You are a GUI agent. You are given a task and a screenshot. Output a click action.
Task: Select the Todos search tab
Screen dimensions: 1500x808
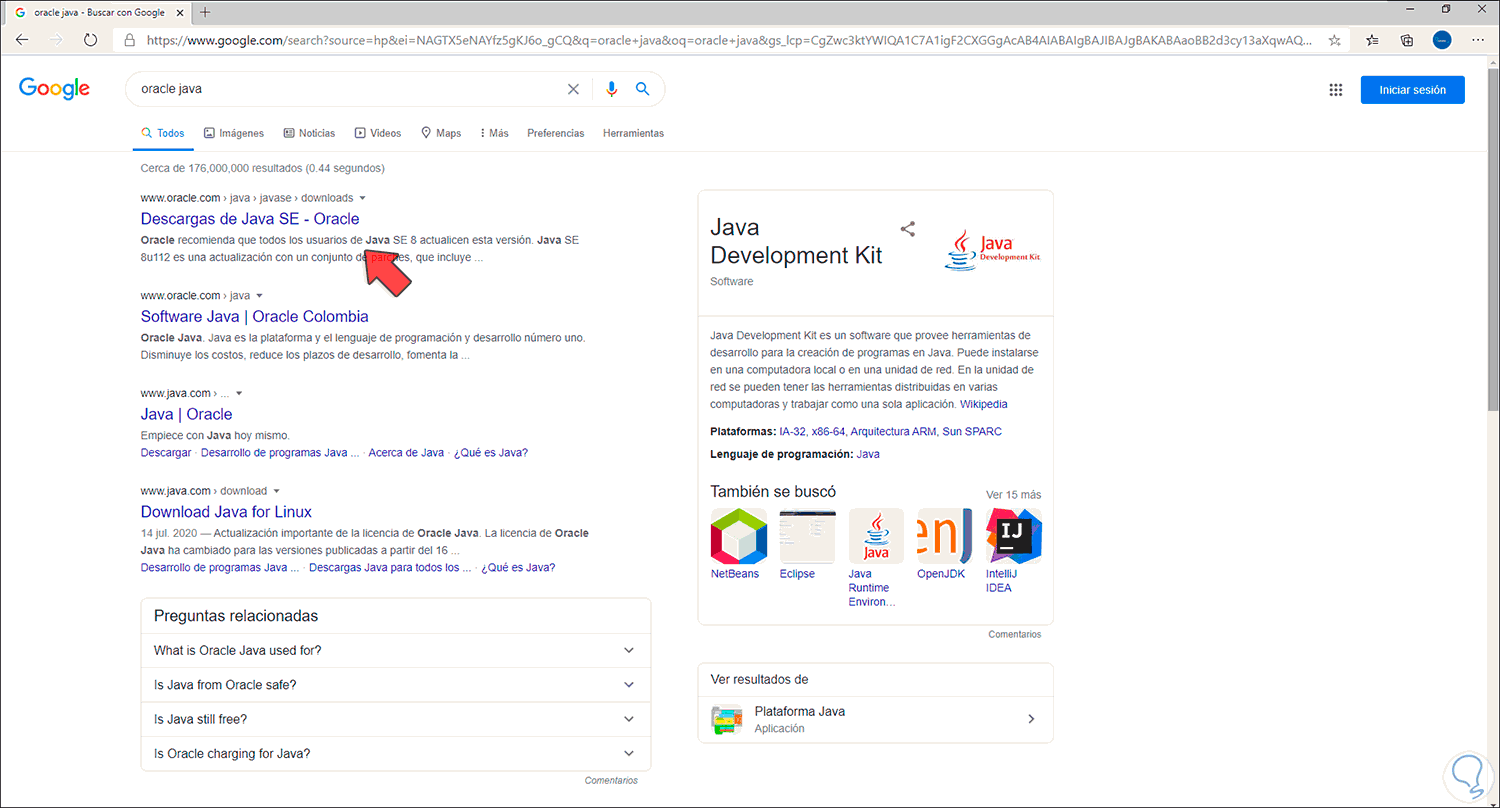163,133
